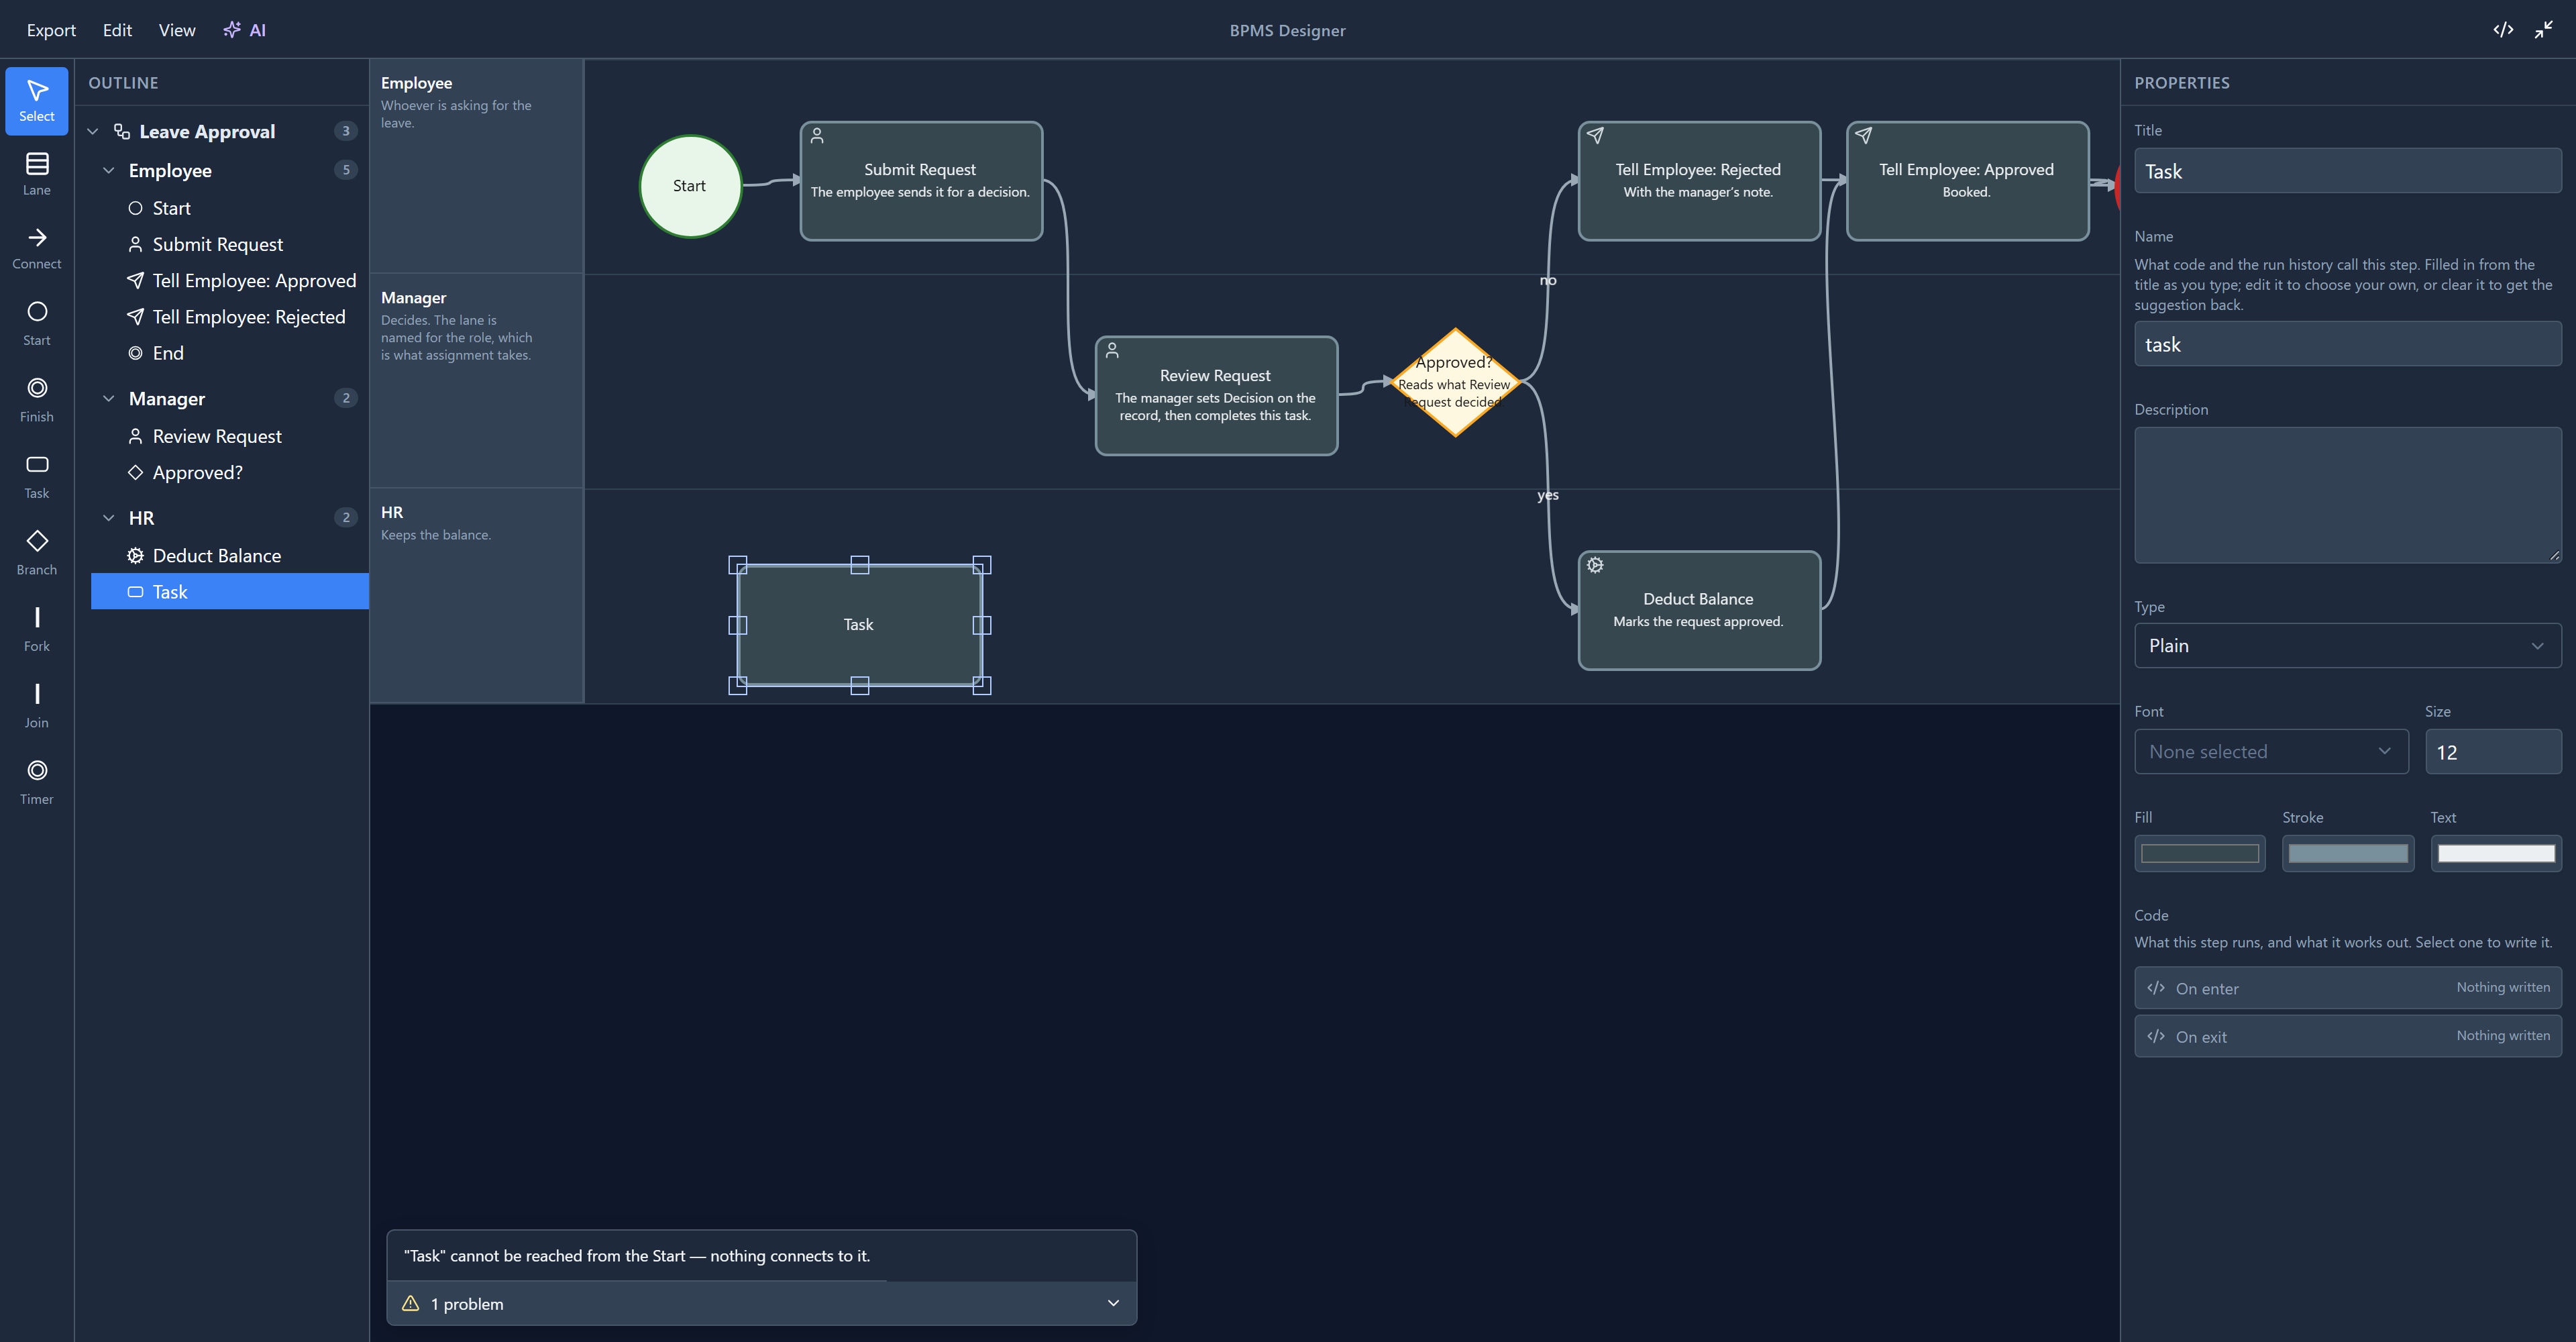Activate the Select pointer tool
The height and width of the screenshot is (1342, 2576).
(37, 101)
